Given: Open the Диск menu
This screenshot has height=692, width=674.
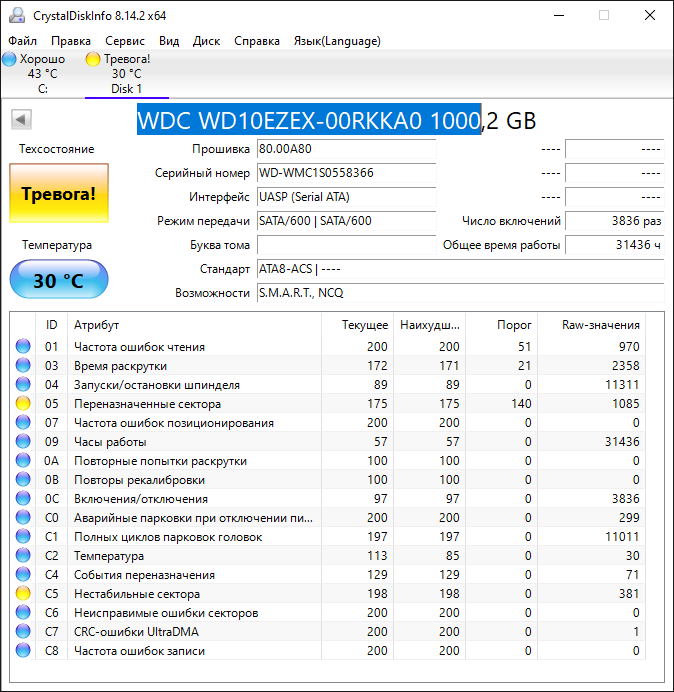Looking at the screenshot, I should coord(206,41).
